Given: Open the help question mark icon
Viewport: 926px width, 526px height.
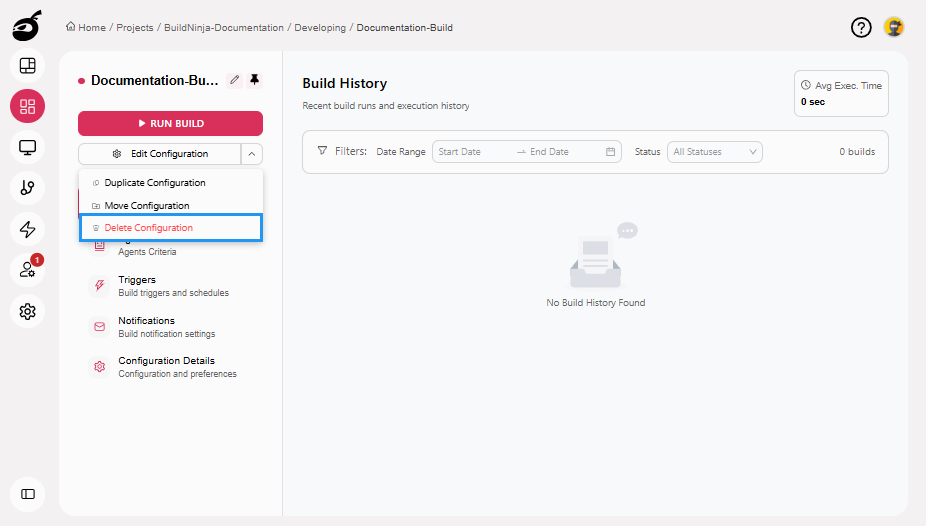Looking at the screenshot, I should [x=861, y=27].
